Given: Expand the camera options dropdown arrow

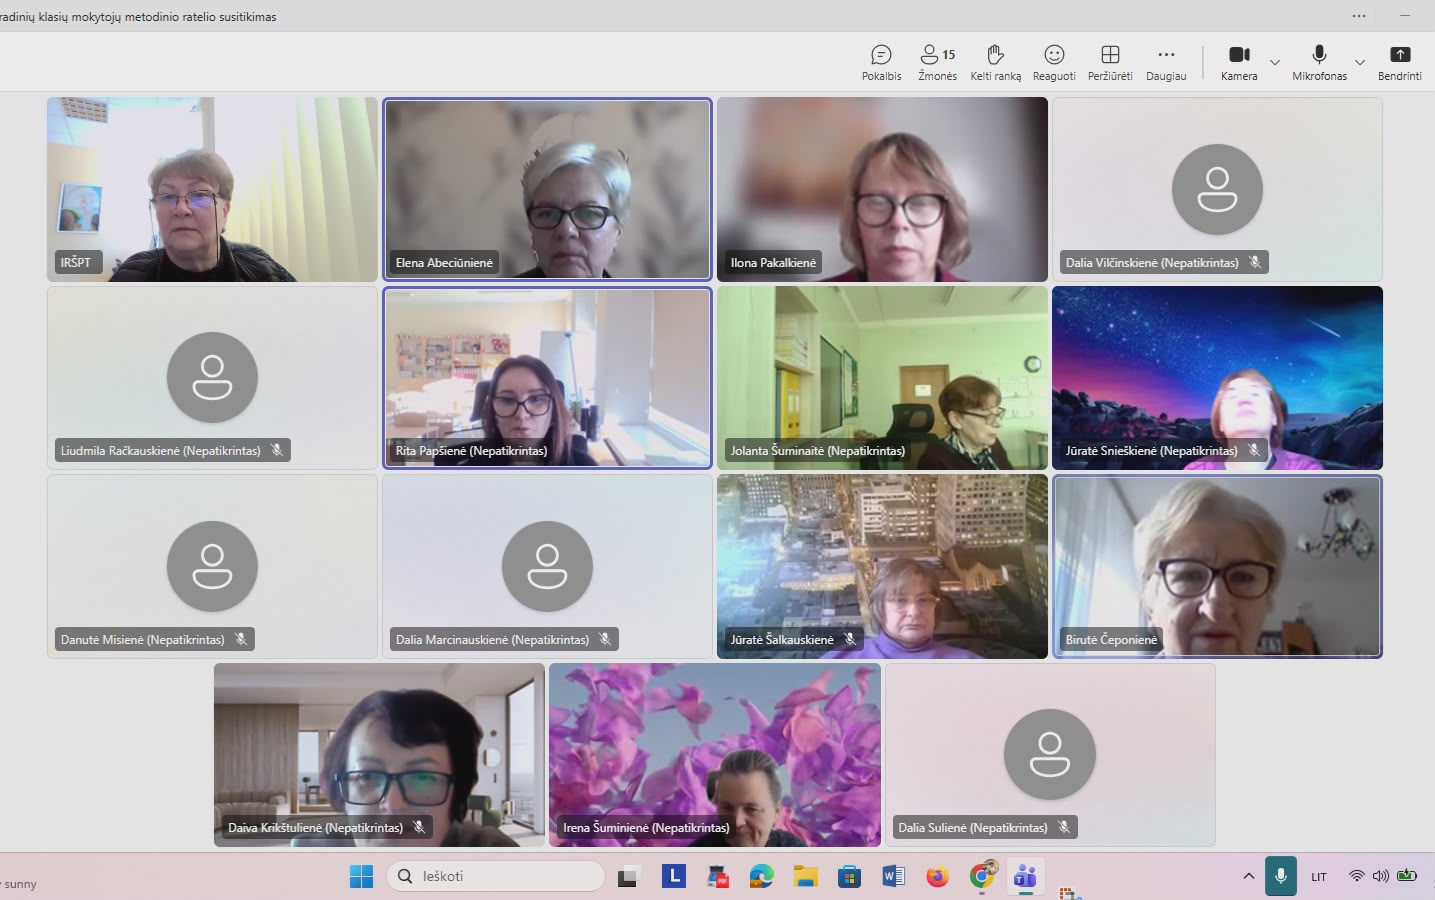Looking at the screenshot, I should pos(1275,63).
